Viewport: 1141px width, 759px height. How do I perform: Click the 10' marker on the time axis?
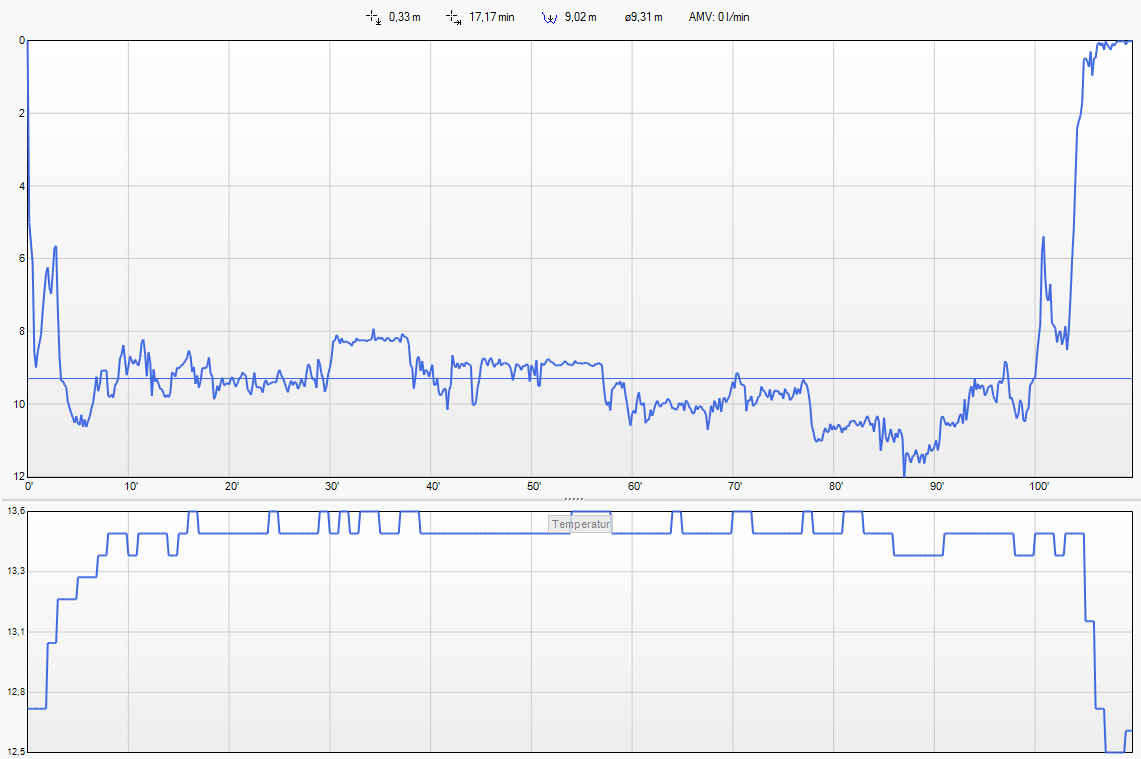tap(130, 487)
